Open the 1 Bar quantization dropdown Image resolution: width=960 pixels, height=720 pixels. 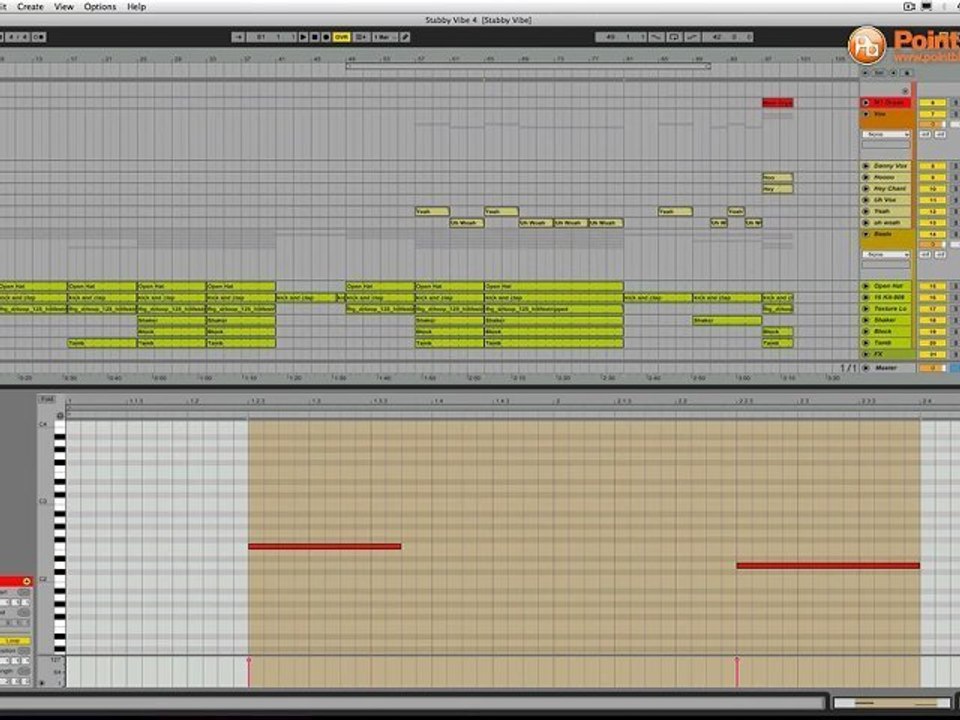[x=383, y=37]
